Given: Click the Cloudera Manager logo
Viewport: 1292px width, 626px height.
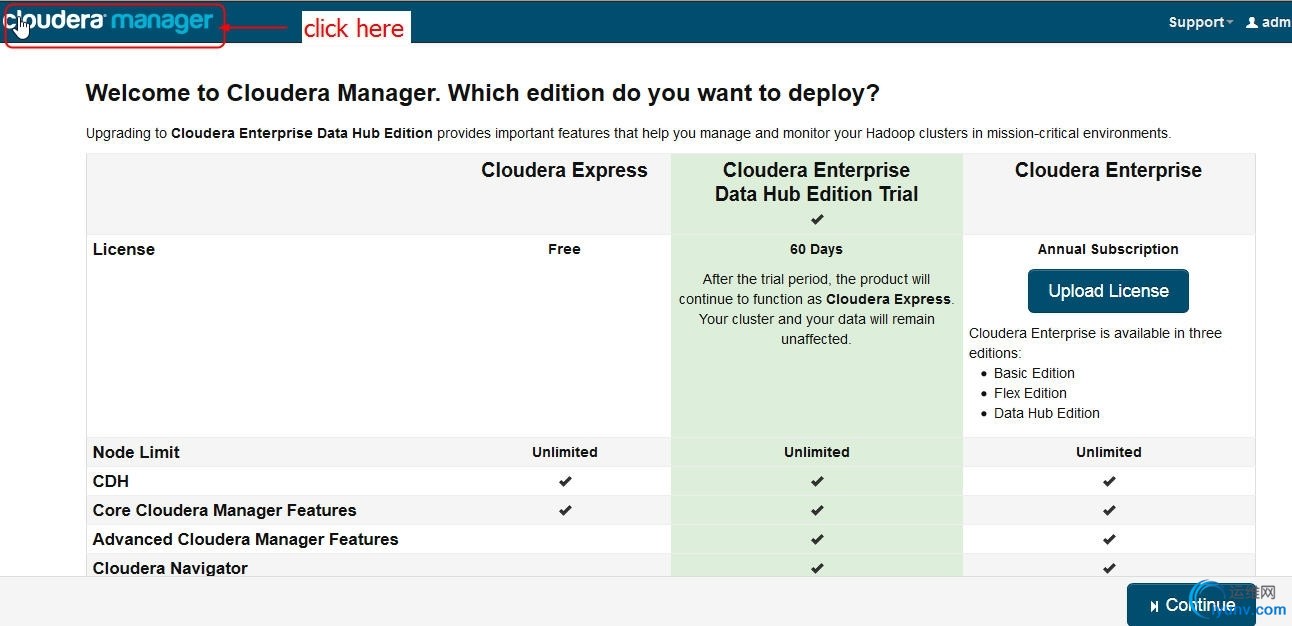Looking at the screenshot, I should [x=112, y=23].
